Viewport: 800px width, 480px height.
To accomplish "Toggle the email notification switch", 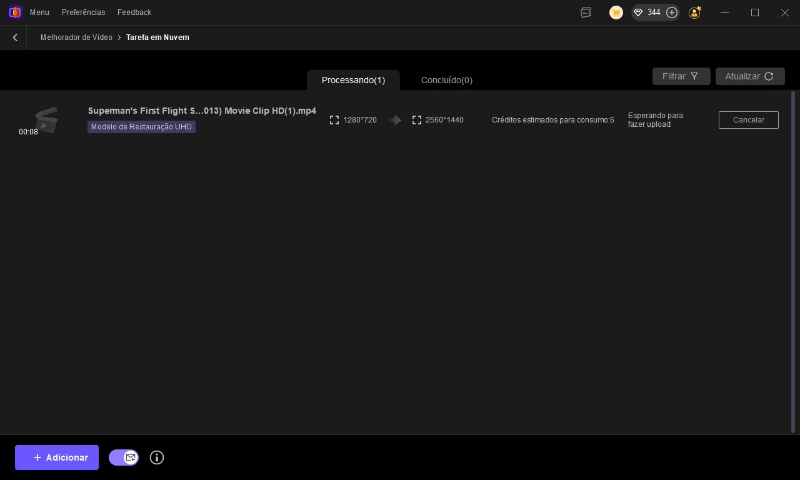I will [124, 458].
